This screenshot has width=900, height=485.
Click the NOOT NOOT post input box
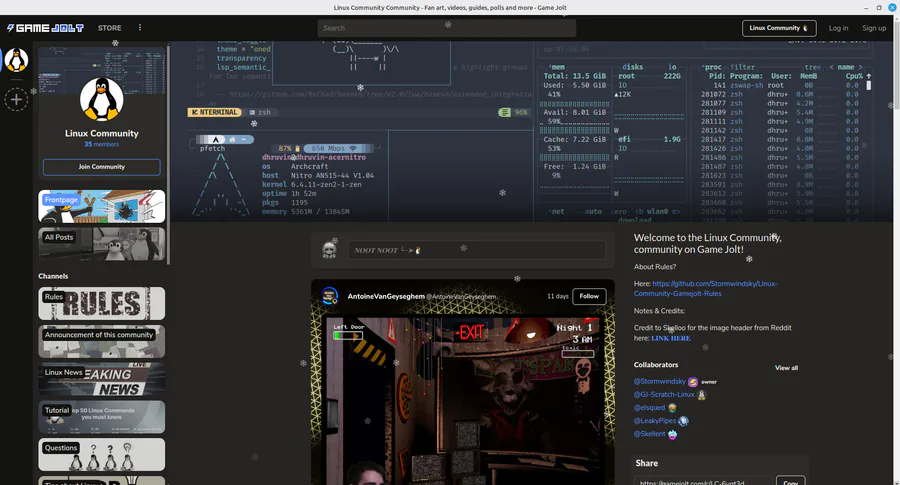[x=476, y=250]
